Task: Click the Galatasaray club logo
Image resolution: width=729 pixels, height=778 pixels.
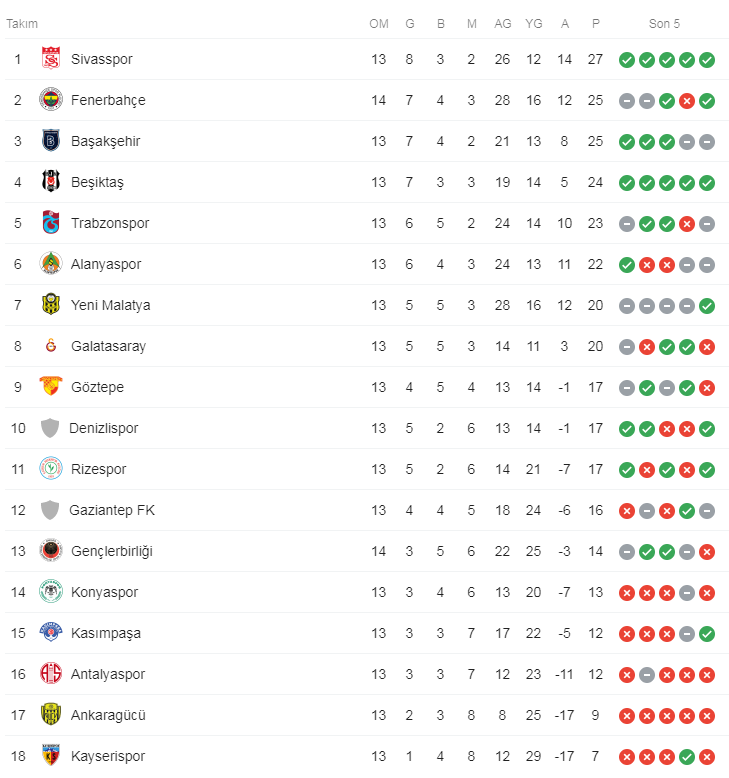Action: (x=51, y=346)
